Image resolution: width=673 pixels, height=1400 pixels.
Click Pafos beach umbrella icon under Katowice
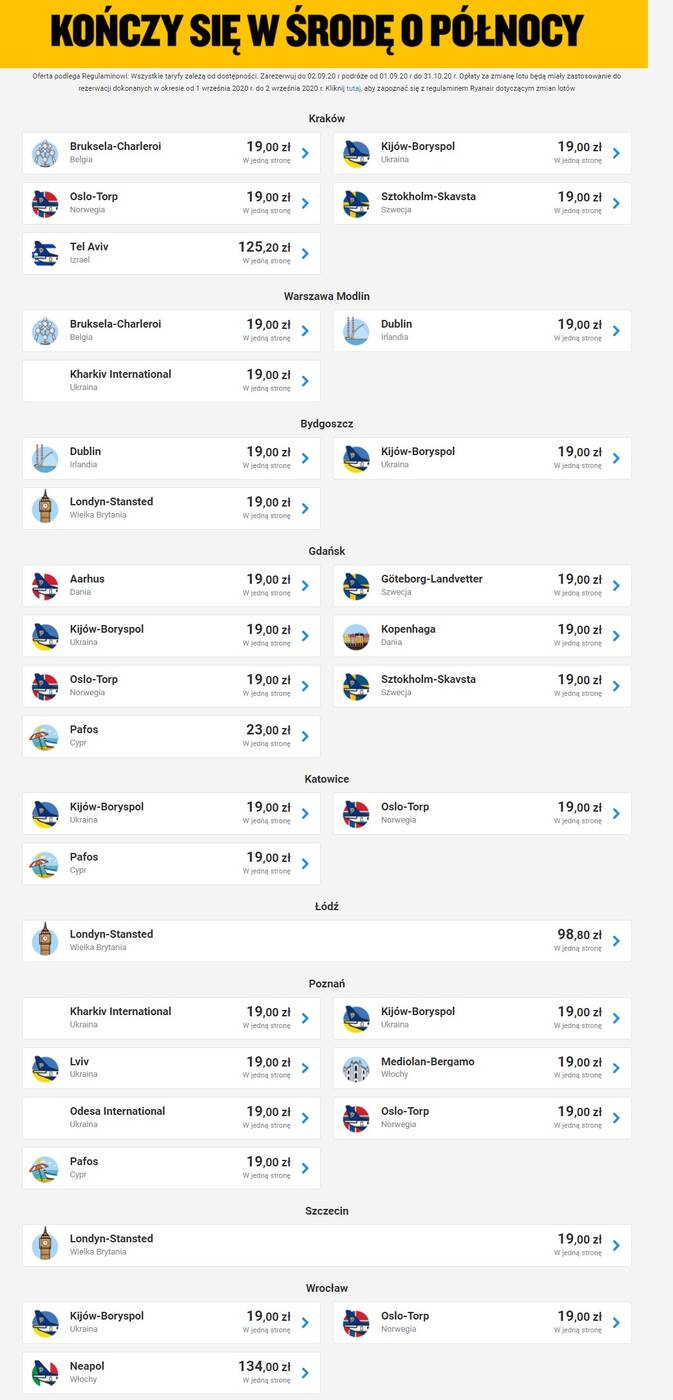click(x=45, y=864)
